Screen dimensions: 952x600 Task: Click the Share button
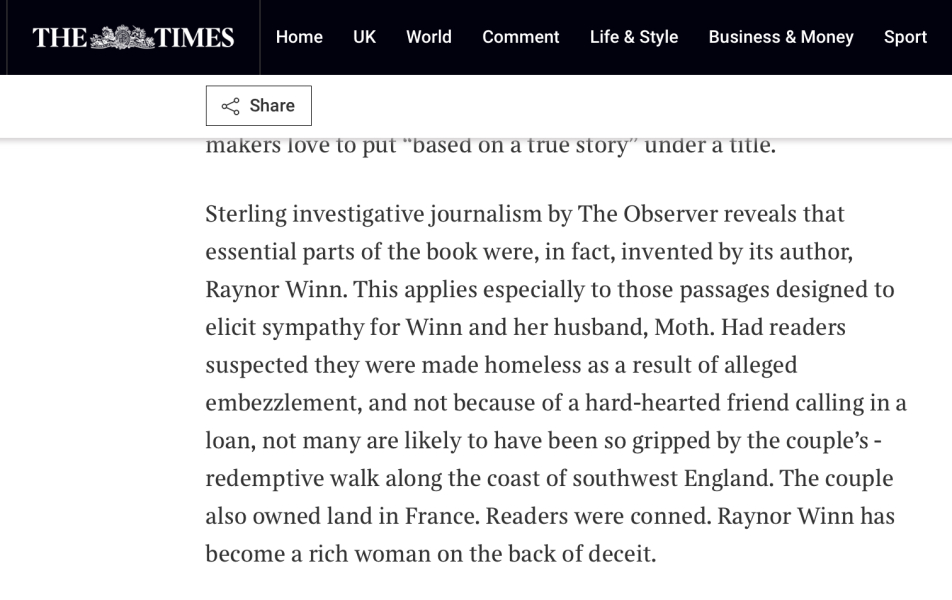tap(259, 105)
